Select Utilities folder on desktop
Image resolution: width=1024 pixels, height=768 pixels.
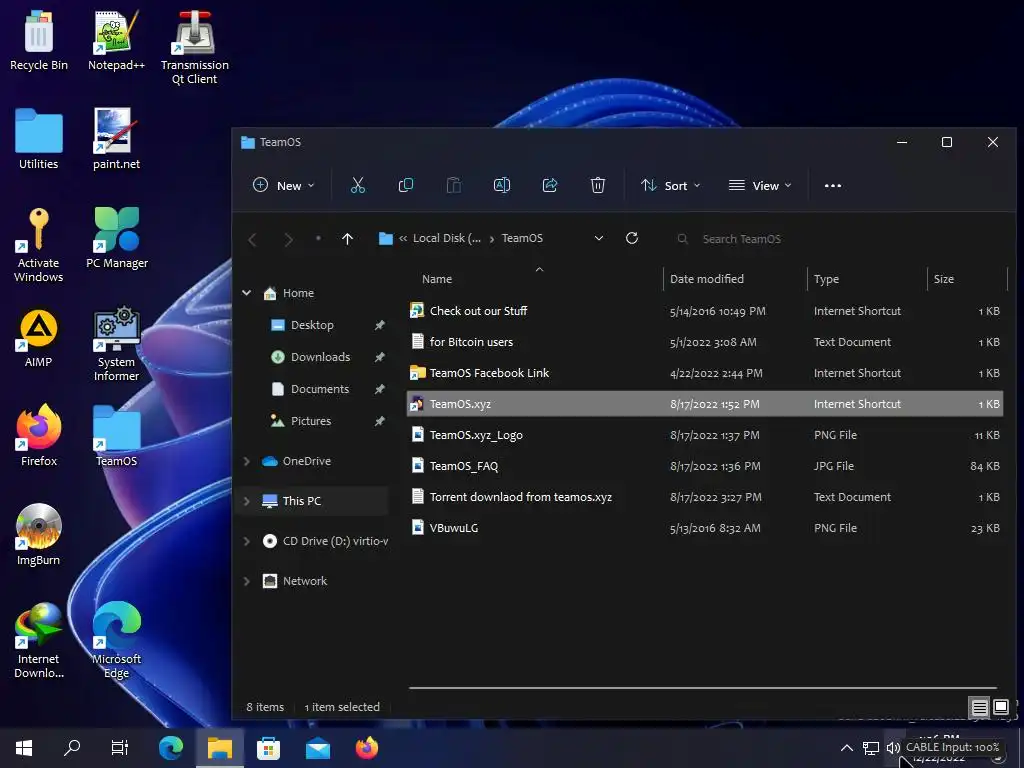[39, 138]
